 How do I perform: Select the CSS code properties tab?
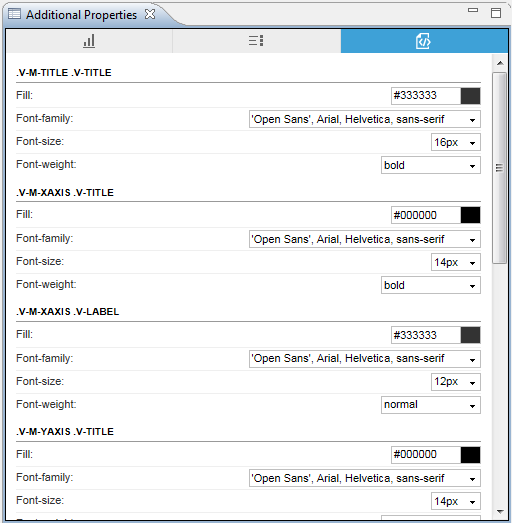(424, 41)
